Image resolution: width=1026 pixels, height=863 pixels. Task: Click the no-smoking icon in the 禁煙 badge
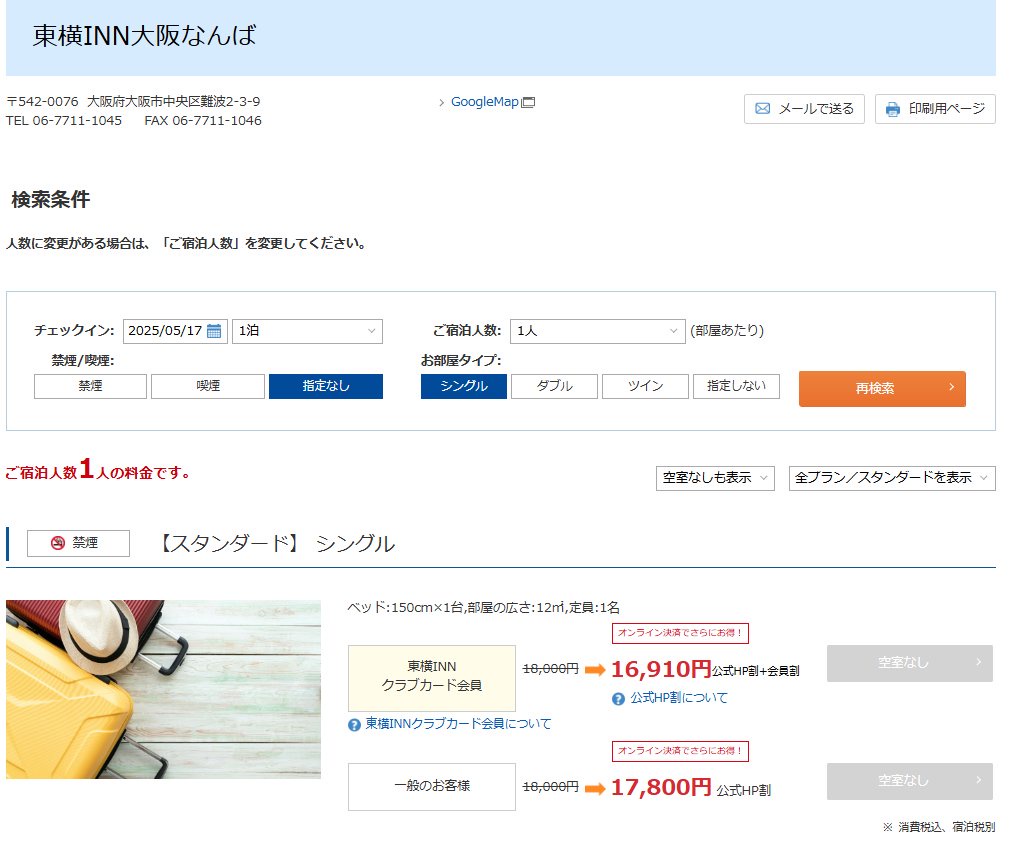(x=58, y=543)
